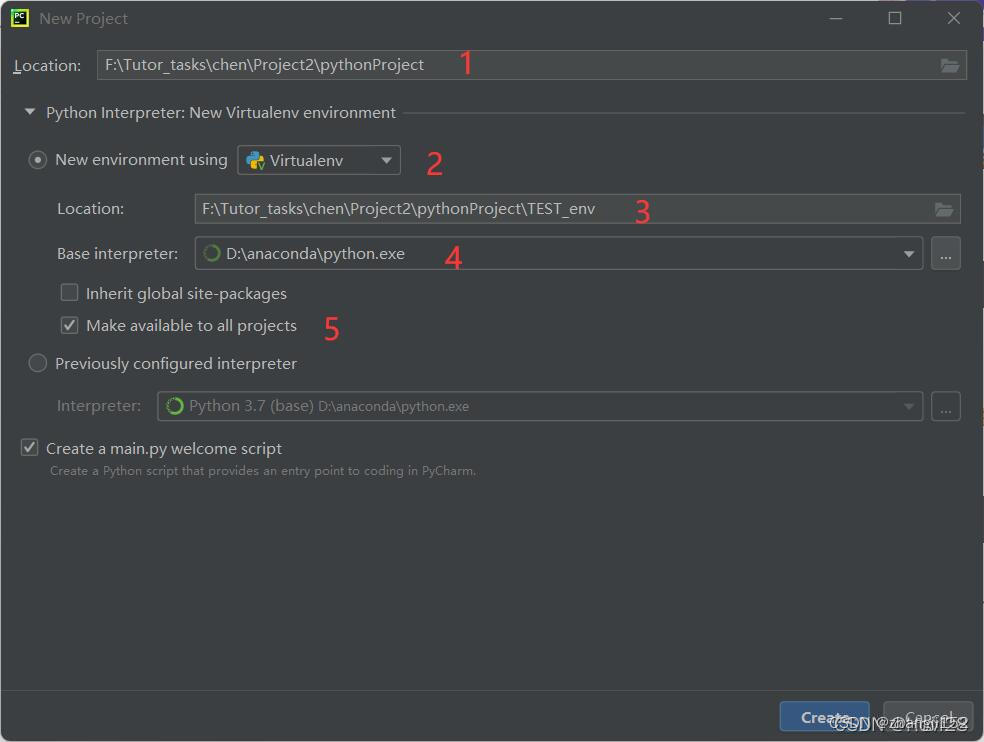Click the Cancel button
Screen dimensions: 984x742
click(x=927, y=716)
